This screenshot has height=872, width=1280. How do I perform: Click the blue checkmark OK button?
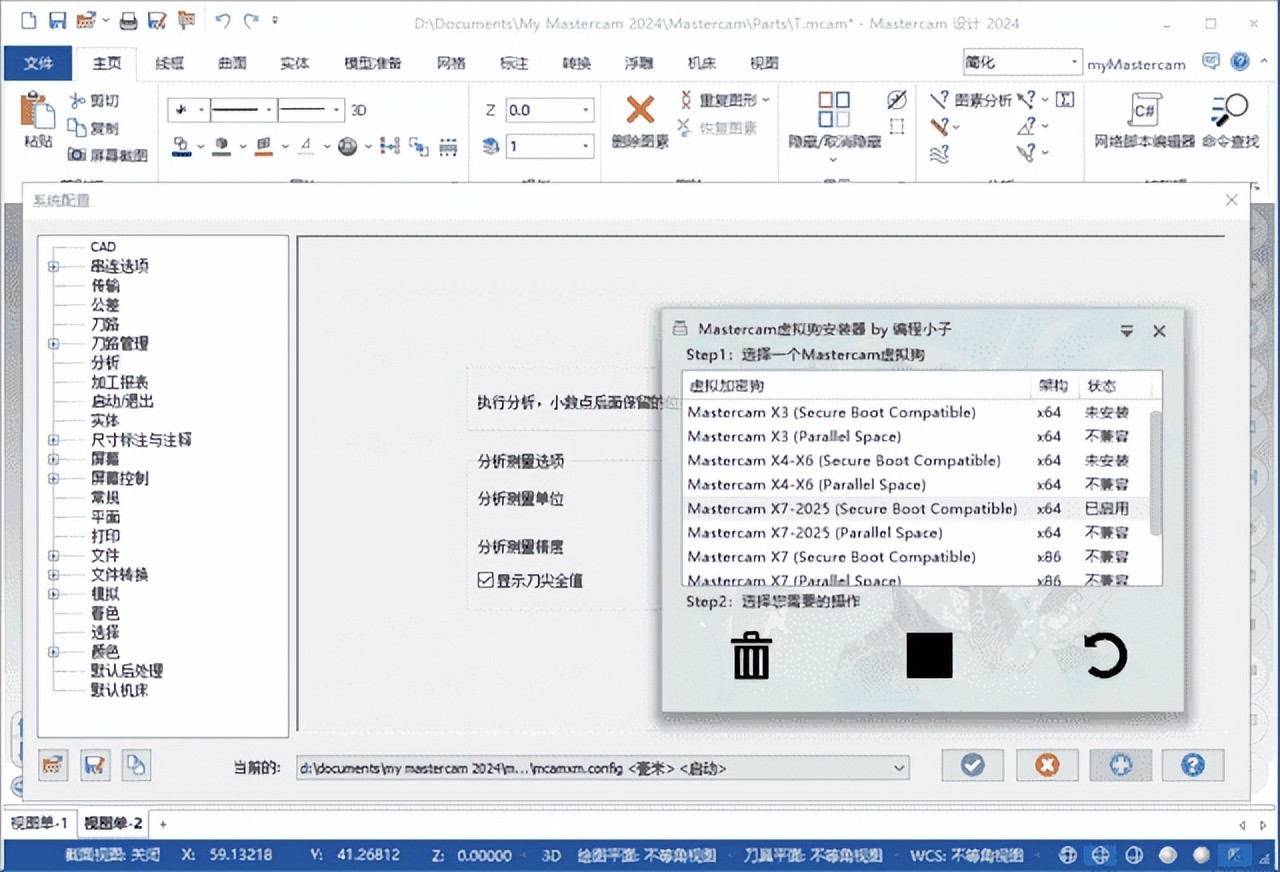click(x=972, y=766)
